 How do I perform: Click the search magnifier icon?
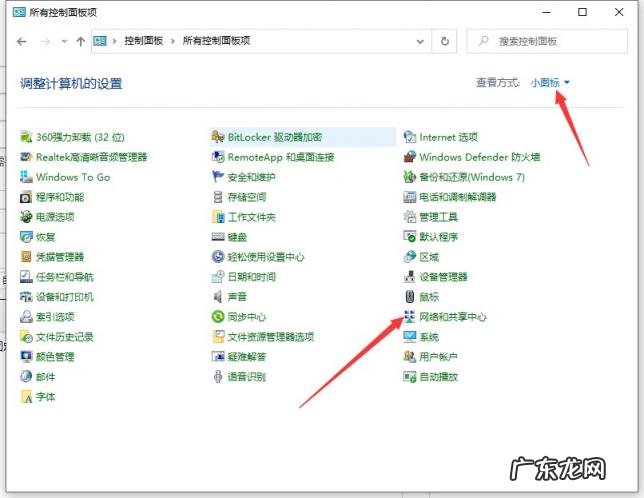(x=484, y=41)
